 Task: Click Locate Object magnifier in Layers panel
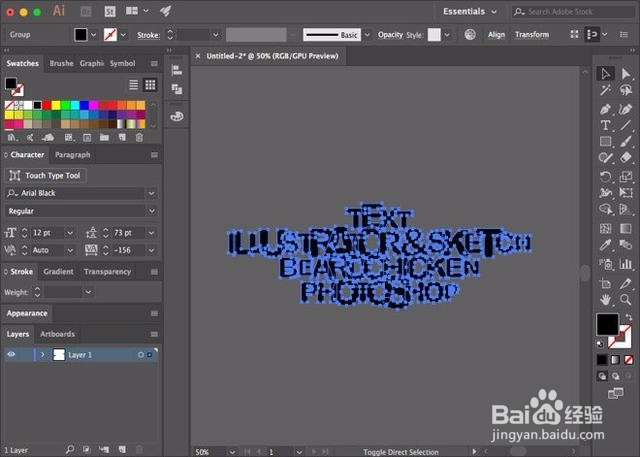coord(70,449)
